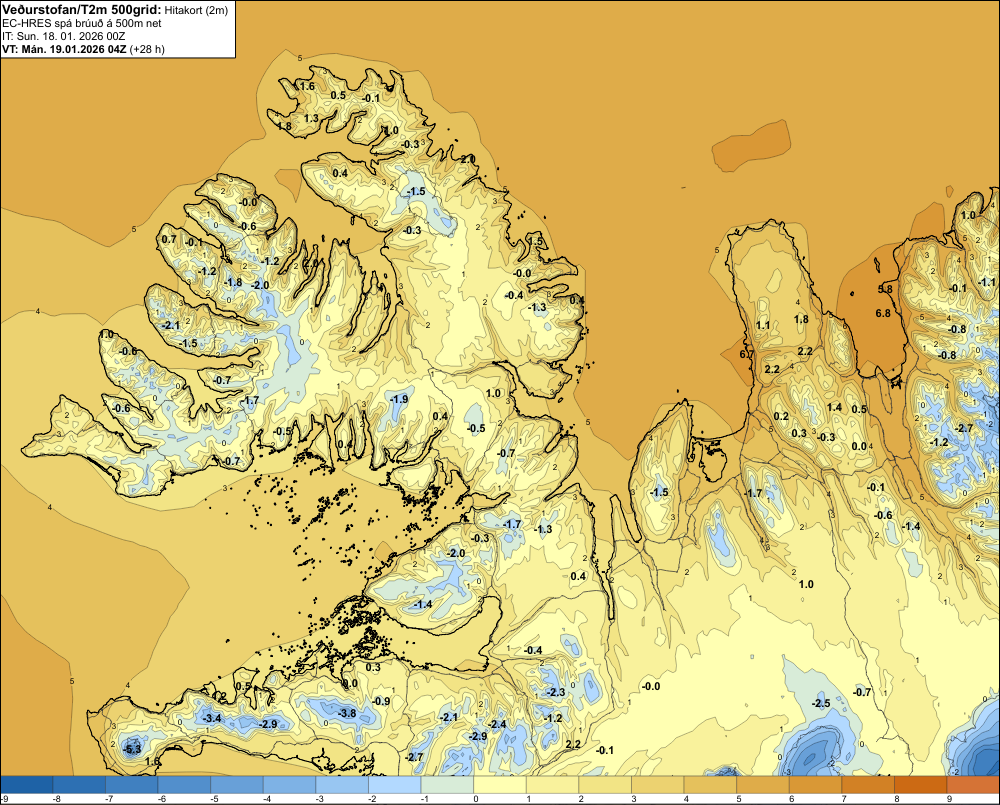
Task: Click the temperature value '-2.4' on the map
Action: click(497, 724)
